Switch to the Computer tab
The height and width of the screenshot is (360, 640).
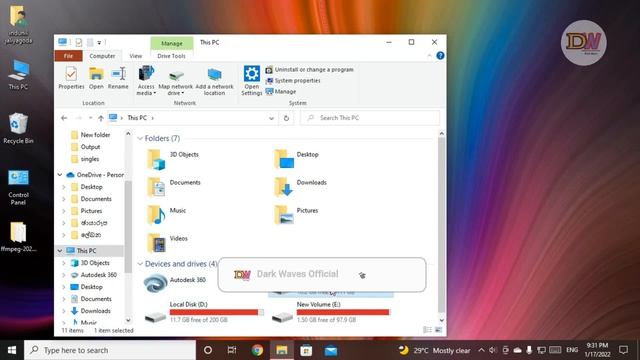point(102,56)
